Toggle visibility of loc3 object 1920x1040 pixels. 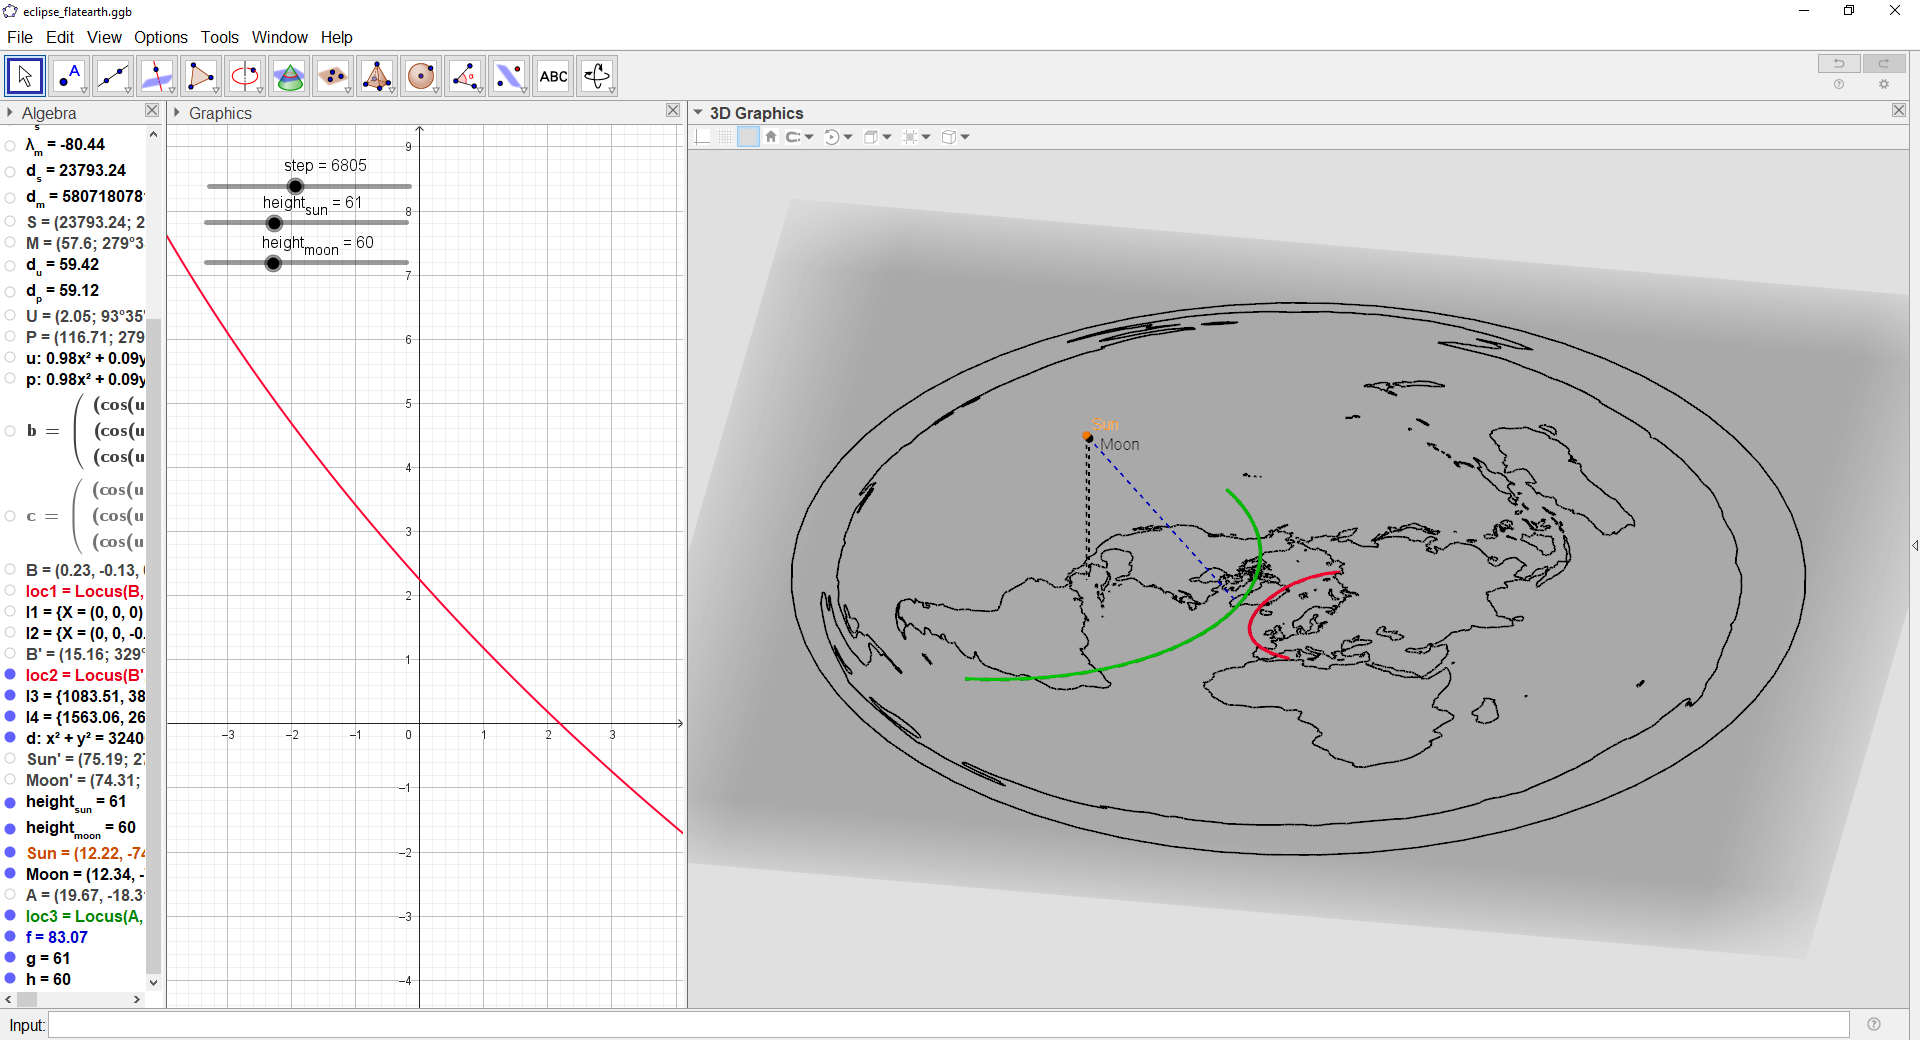[10, 916]
